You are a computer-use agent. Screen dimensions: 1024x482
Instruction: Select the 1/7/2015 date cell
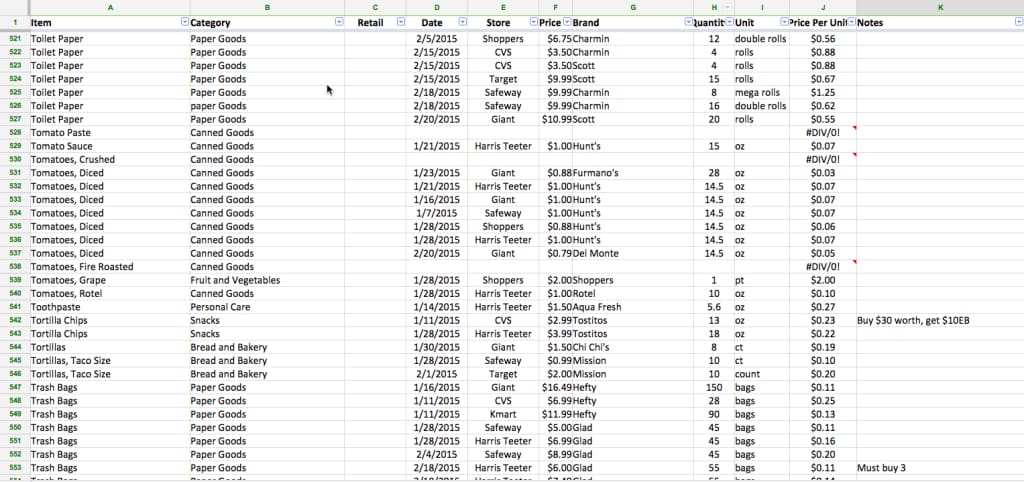pyautogui.click(x=437, y=213)
